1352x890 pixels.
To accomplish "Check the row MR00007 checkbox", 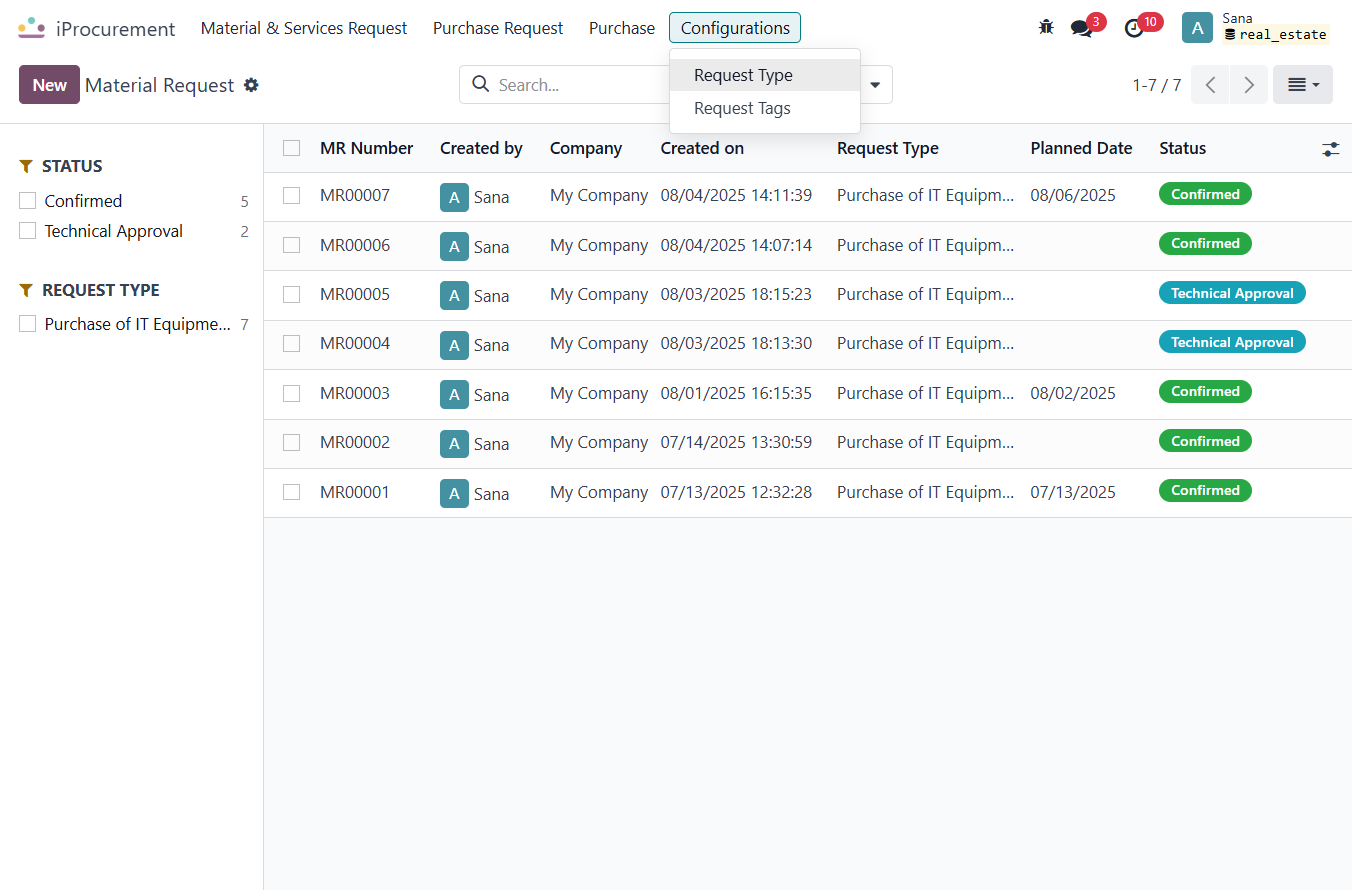I will (x=291, y=196).
